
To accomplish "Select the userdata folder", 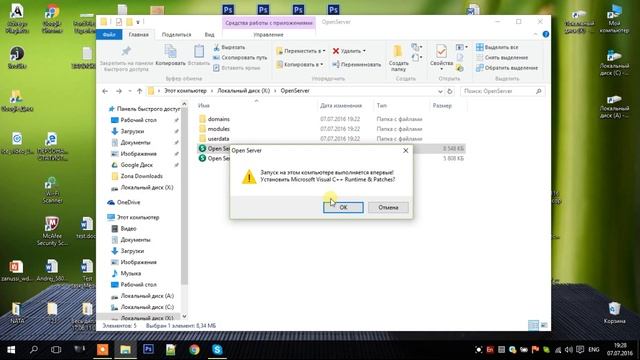I will point(218,139).
